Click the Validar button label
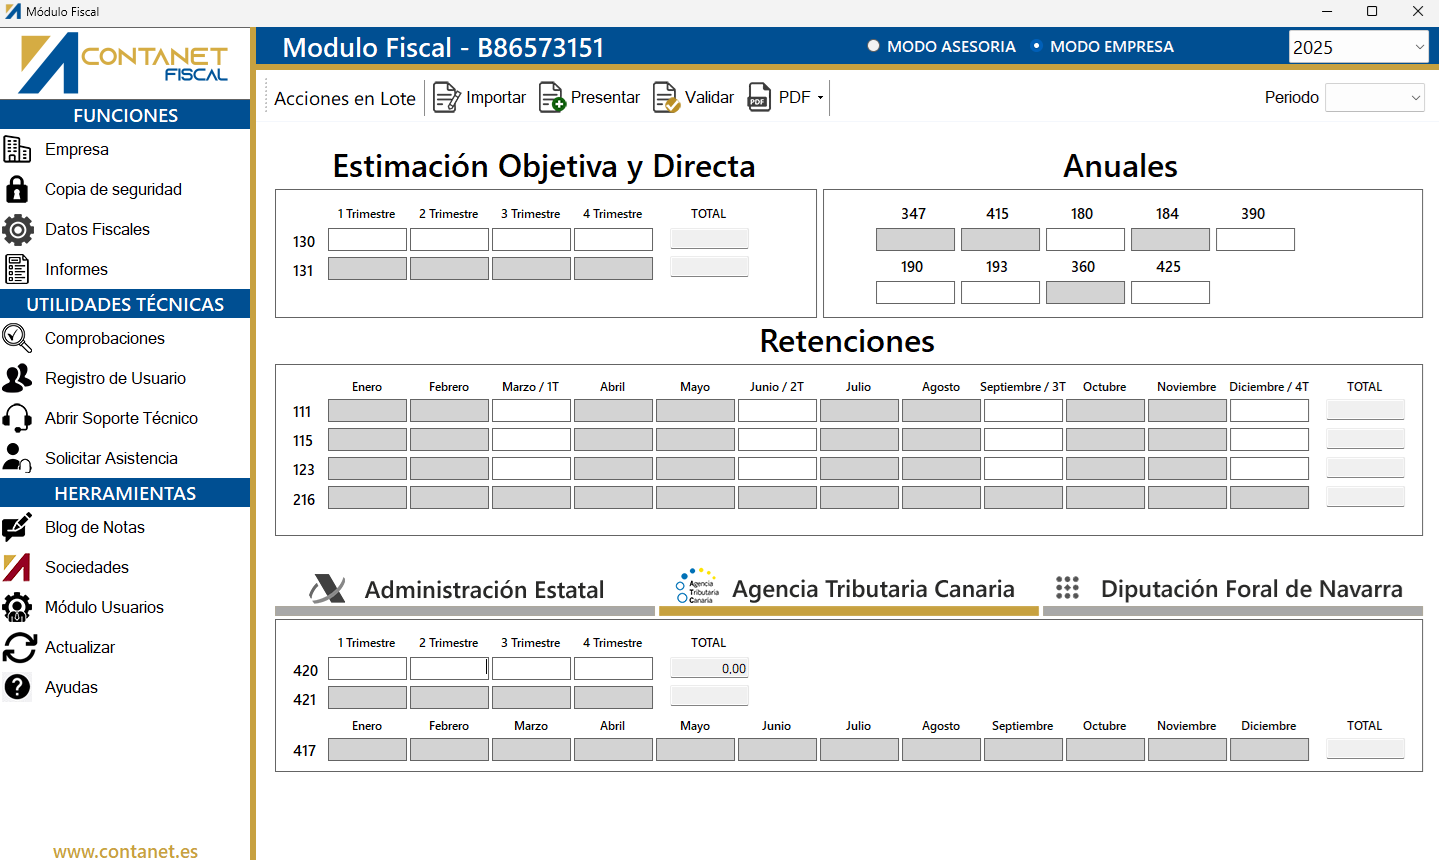Screen dimensions: 1439x860 pos(709,97)
